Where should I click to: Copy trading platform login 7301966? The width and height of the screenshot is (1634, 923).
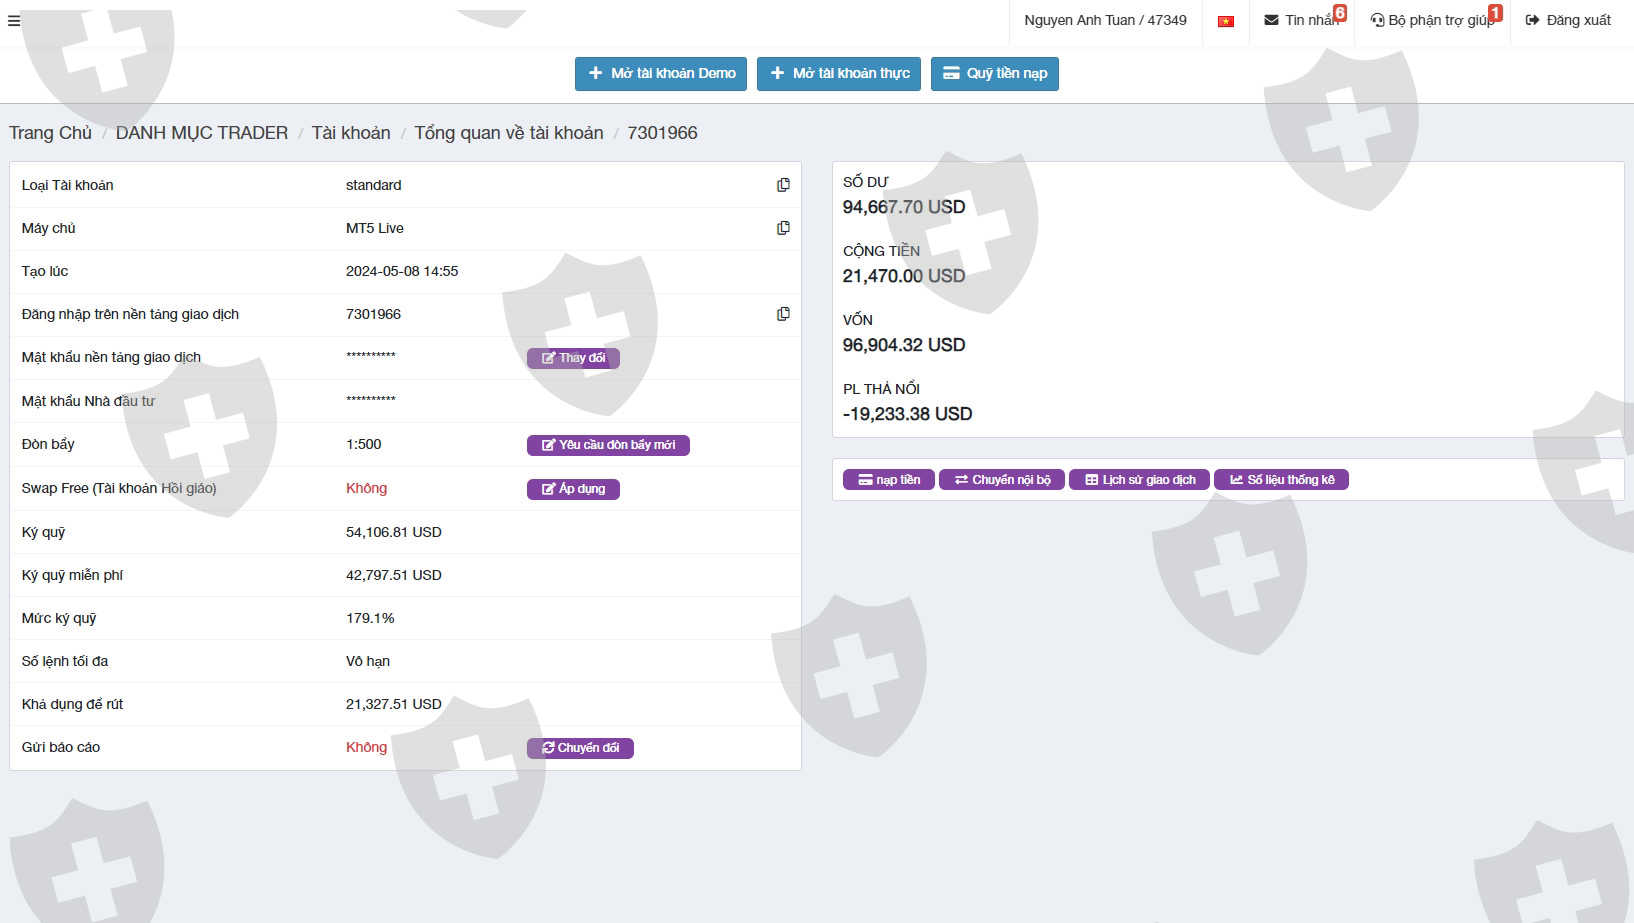(x=783, y=314)
